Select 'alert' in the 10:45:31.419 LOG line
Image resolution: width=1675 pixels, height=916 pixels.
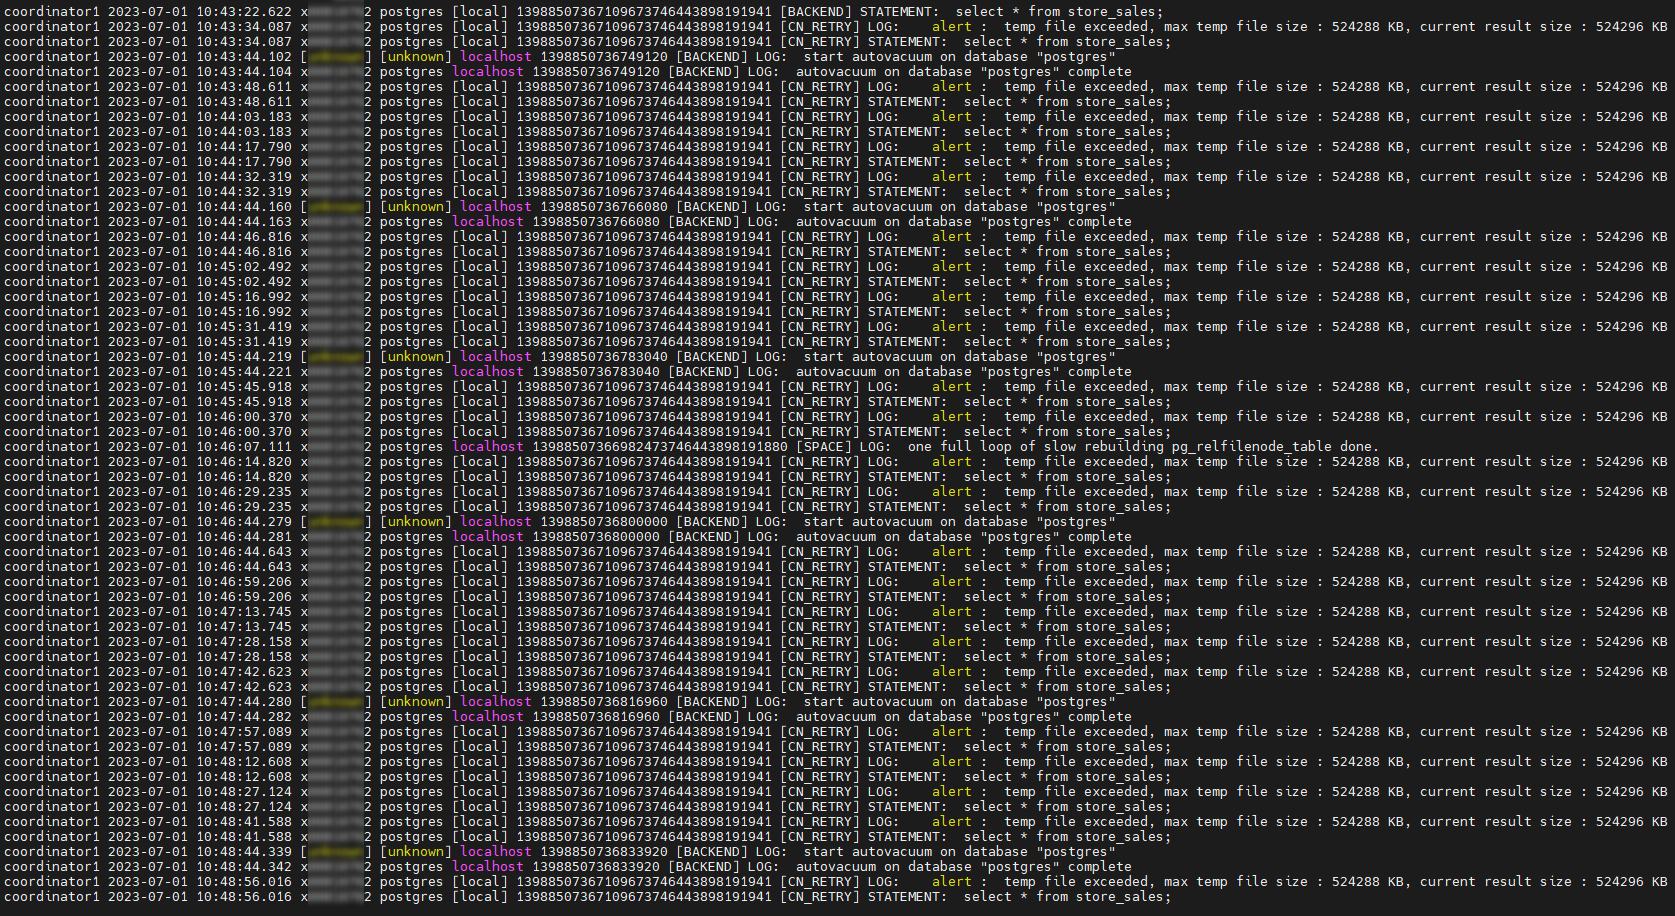pos(952,327)
